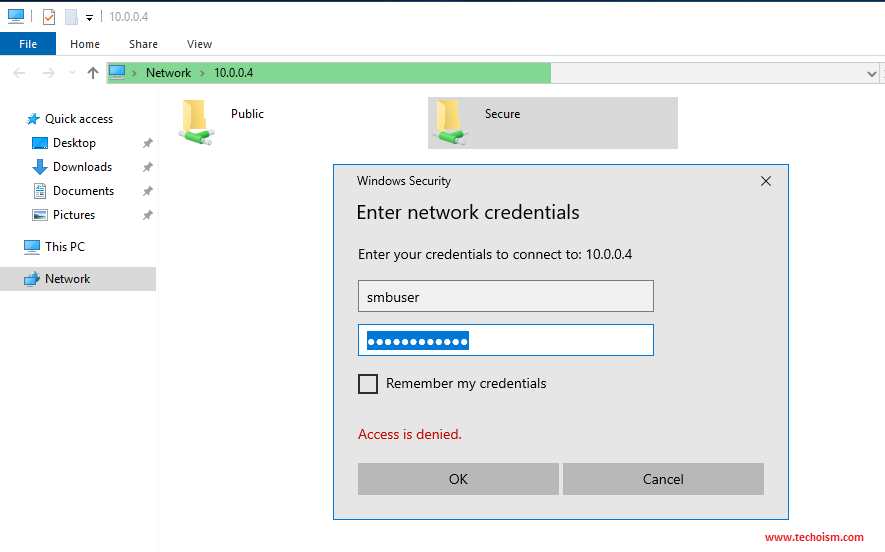Go up one level with Up arrow
This screenshot has width=885, height=552.
pos(93,73)
